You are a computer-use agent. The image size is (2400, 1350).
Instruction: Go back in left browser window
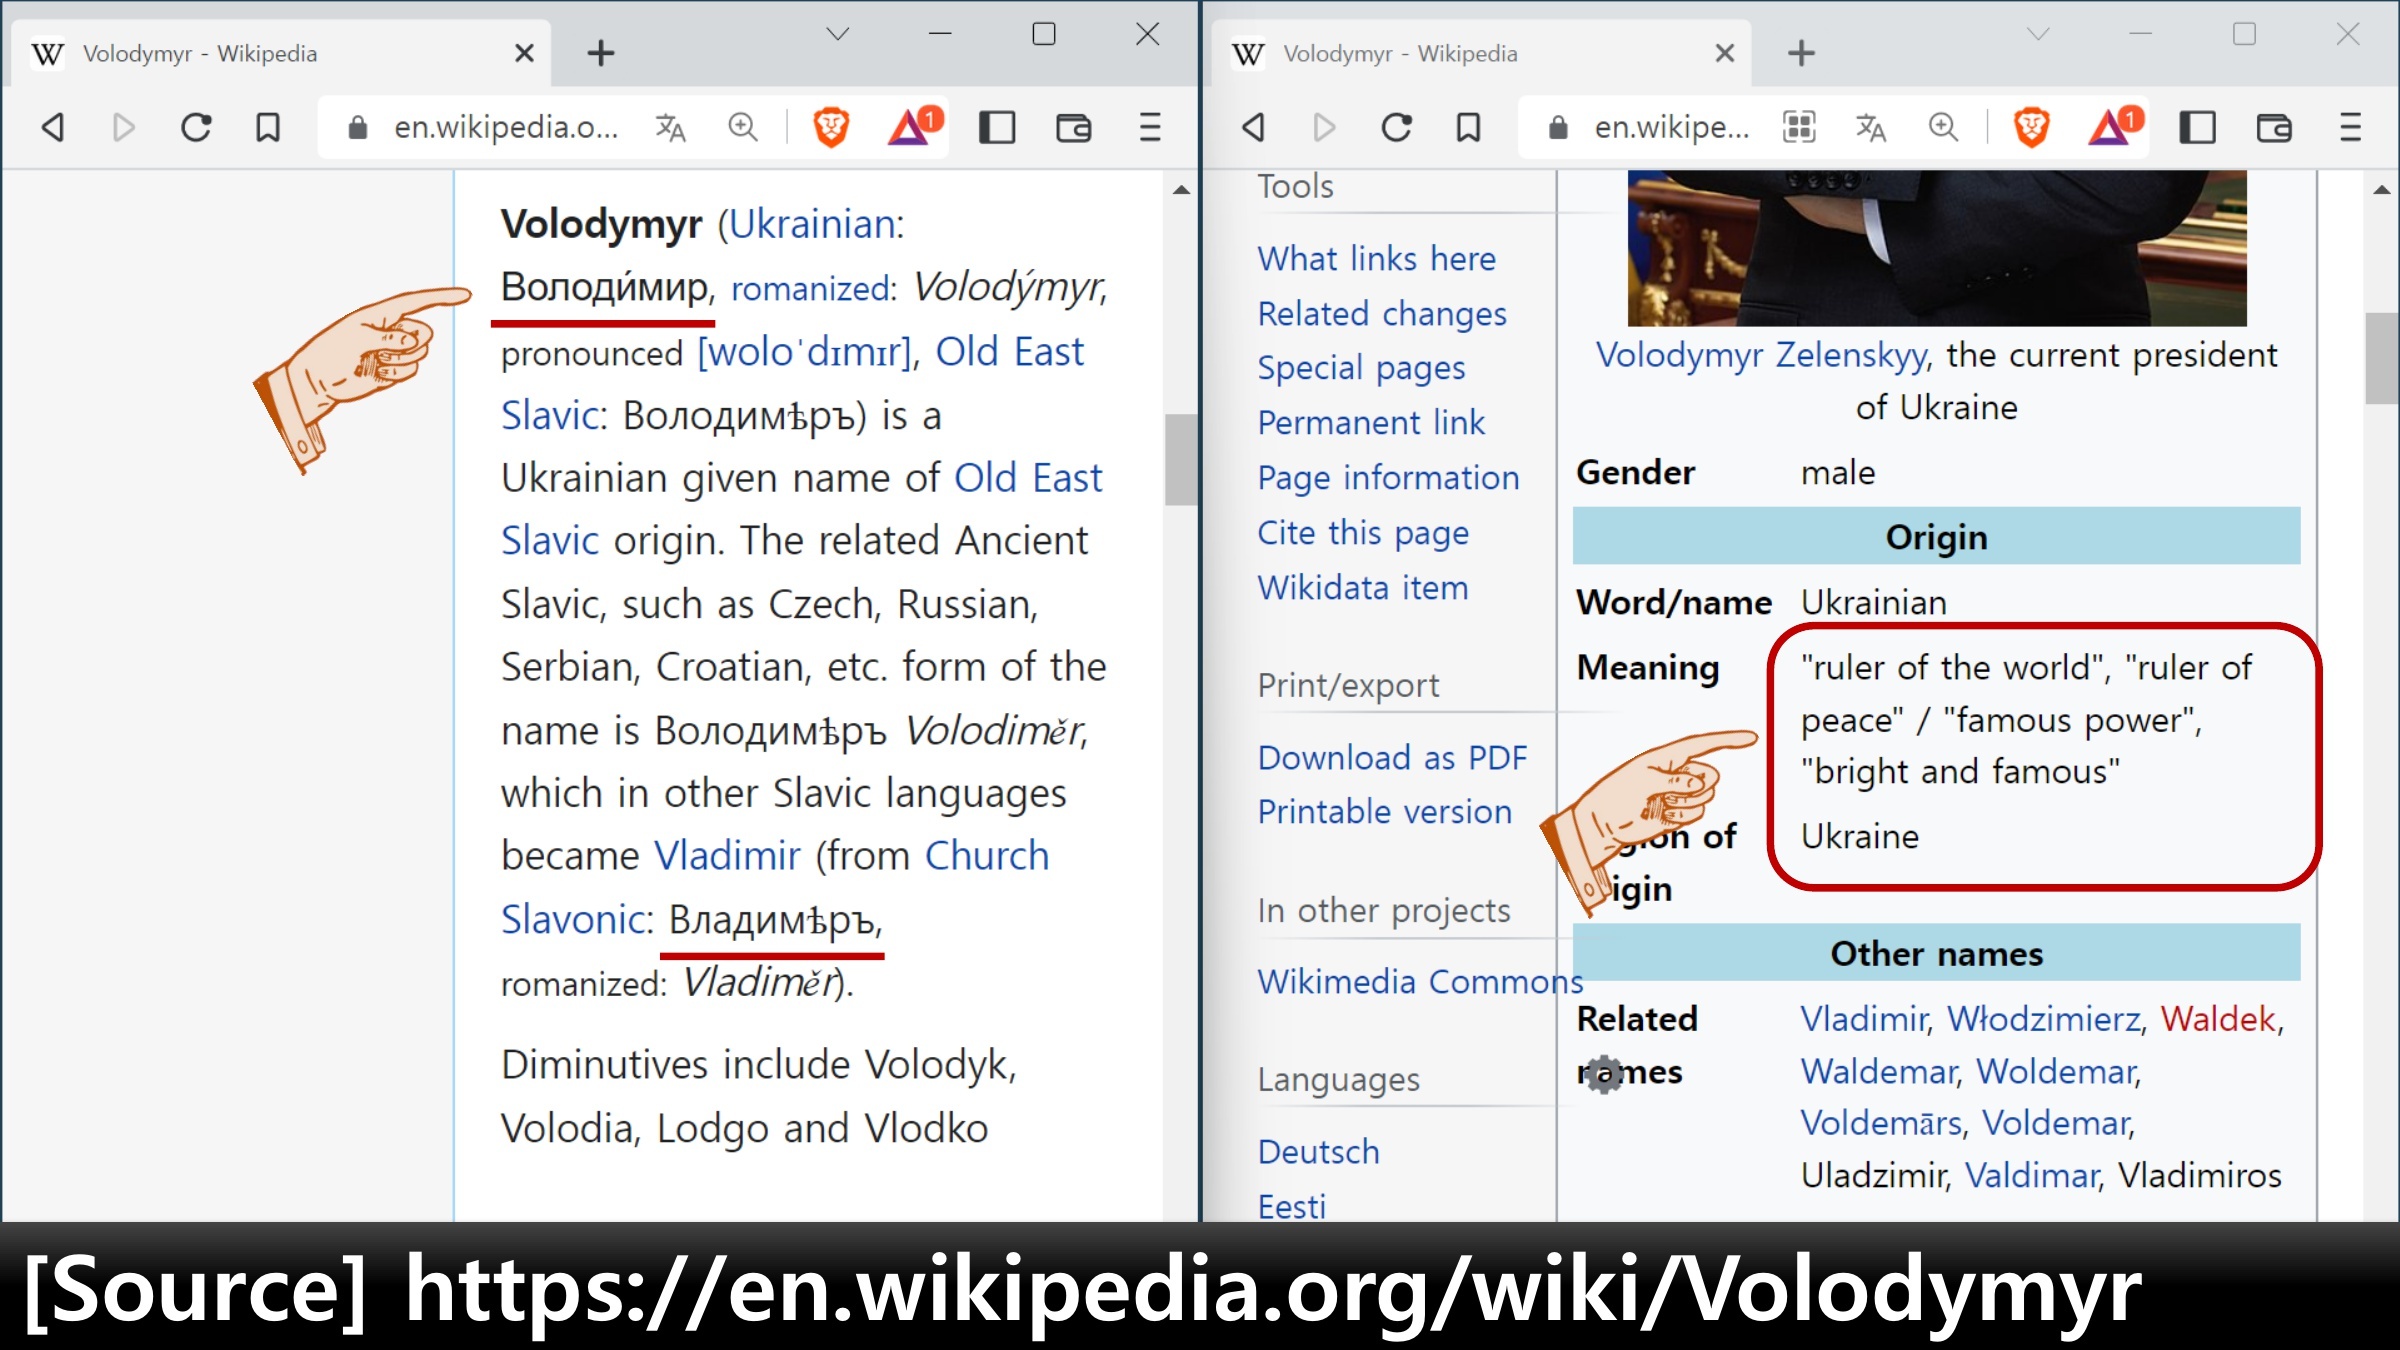[54, 127]
